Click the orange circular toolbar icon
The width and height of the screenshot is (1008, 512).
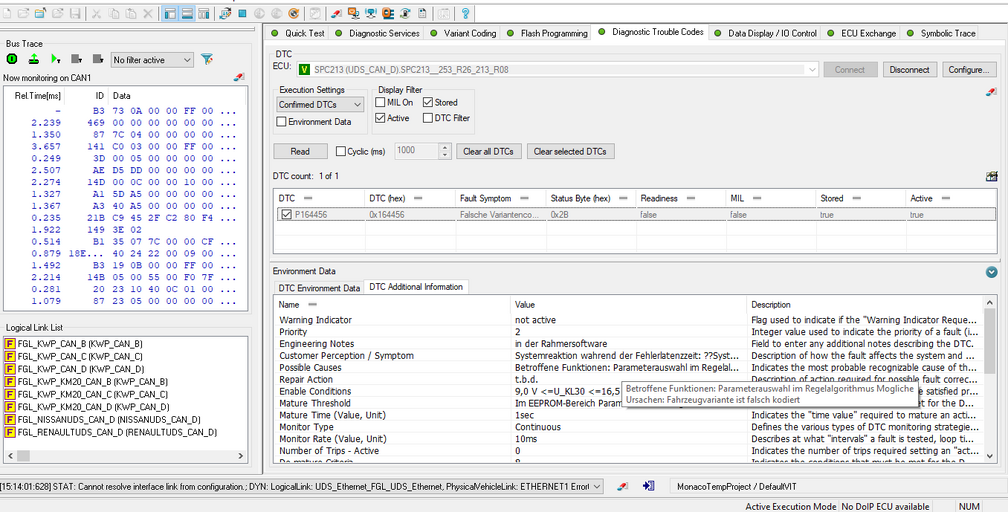tap(294, 13)
